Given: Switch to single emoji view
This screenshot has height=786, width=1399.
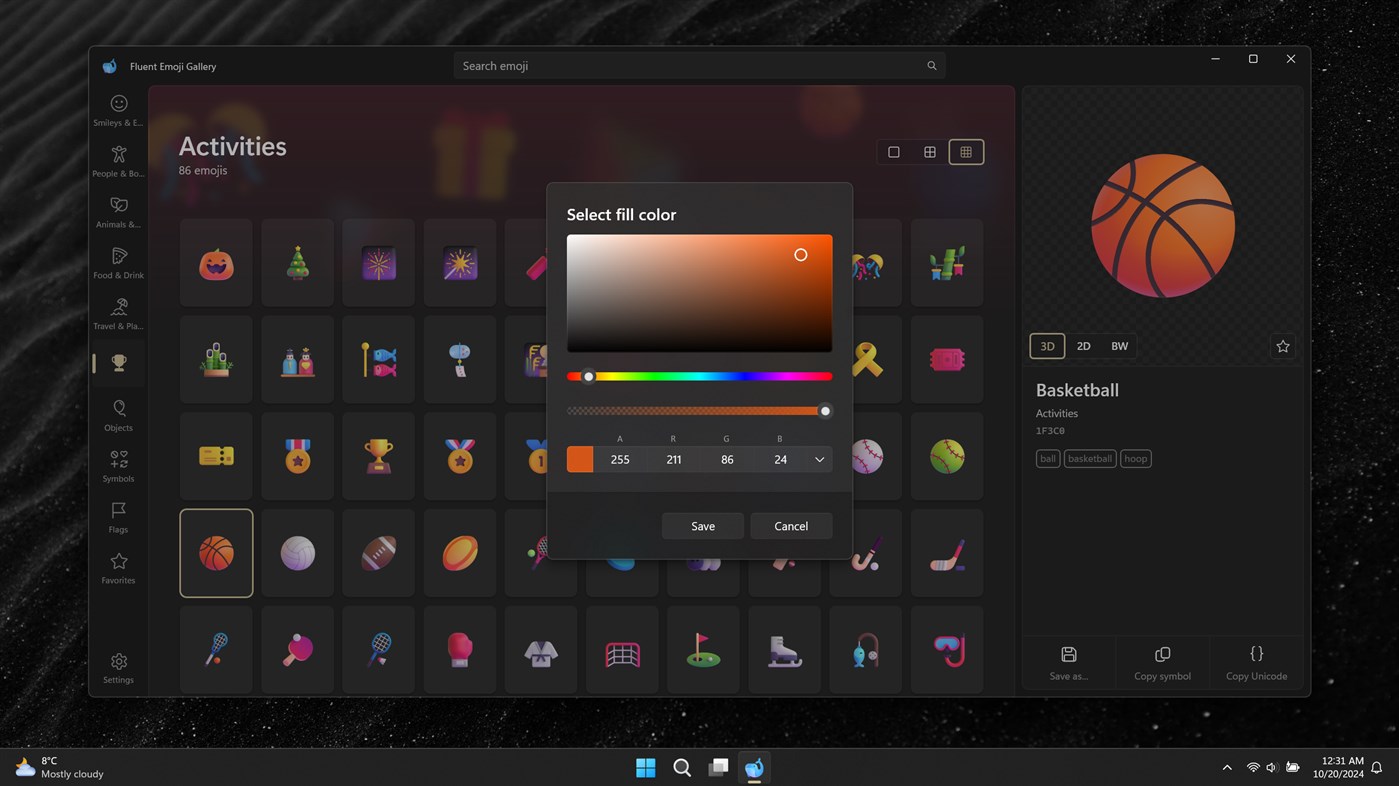Looking at the screenshot, I should [893, 151].
